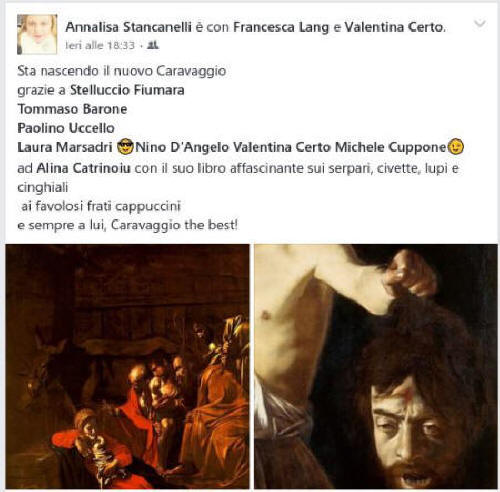This screenshot has height=492, width=500.
Task: Open Annalisa Stancanelli's profile name link
Action: point(128,27)
